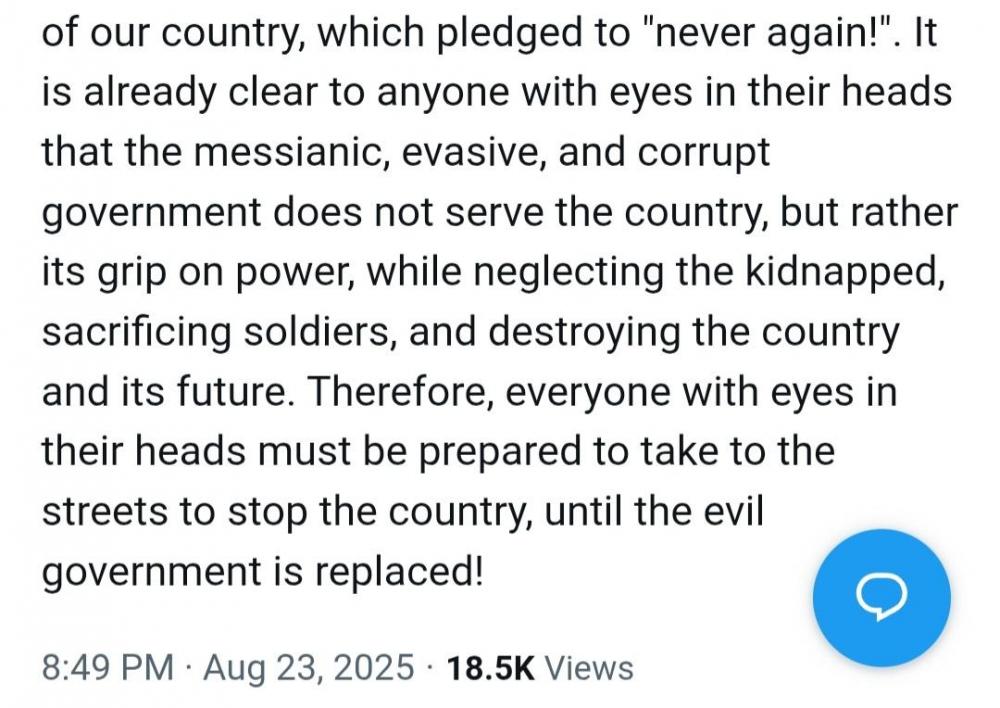Click the bold 18.5K number
This screenshot has width=1000, height=708.
click(x=490, y=668)
